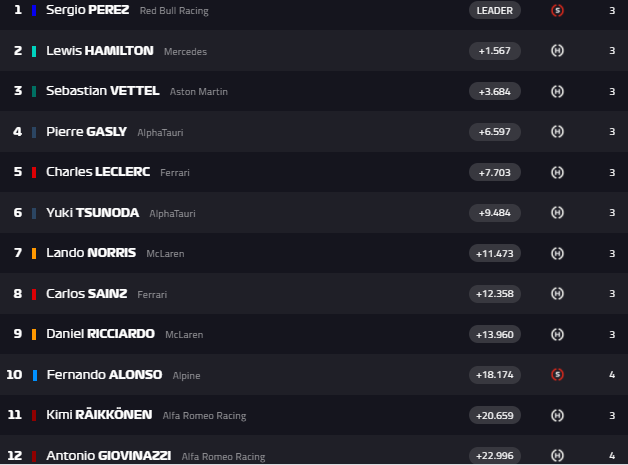
Task: Click the Red Bull Racing team label
Action: [x=174, y=11]
